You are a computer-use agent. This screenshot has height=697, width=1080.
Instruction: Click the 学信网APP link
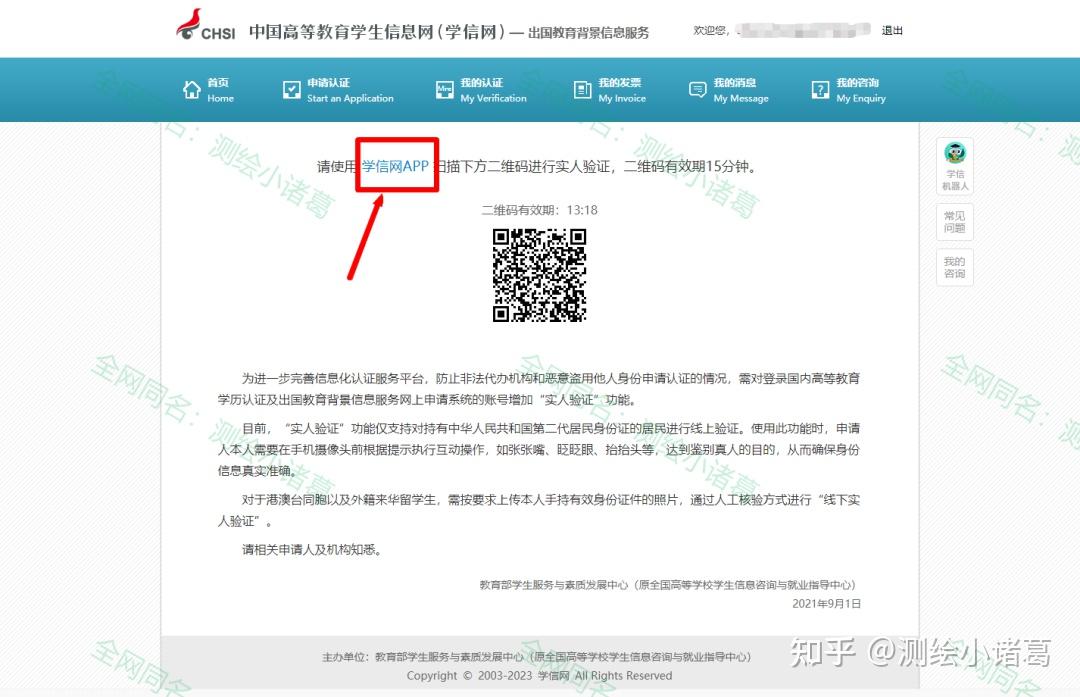pos(395,166)
